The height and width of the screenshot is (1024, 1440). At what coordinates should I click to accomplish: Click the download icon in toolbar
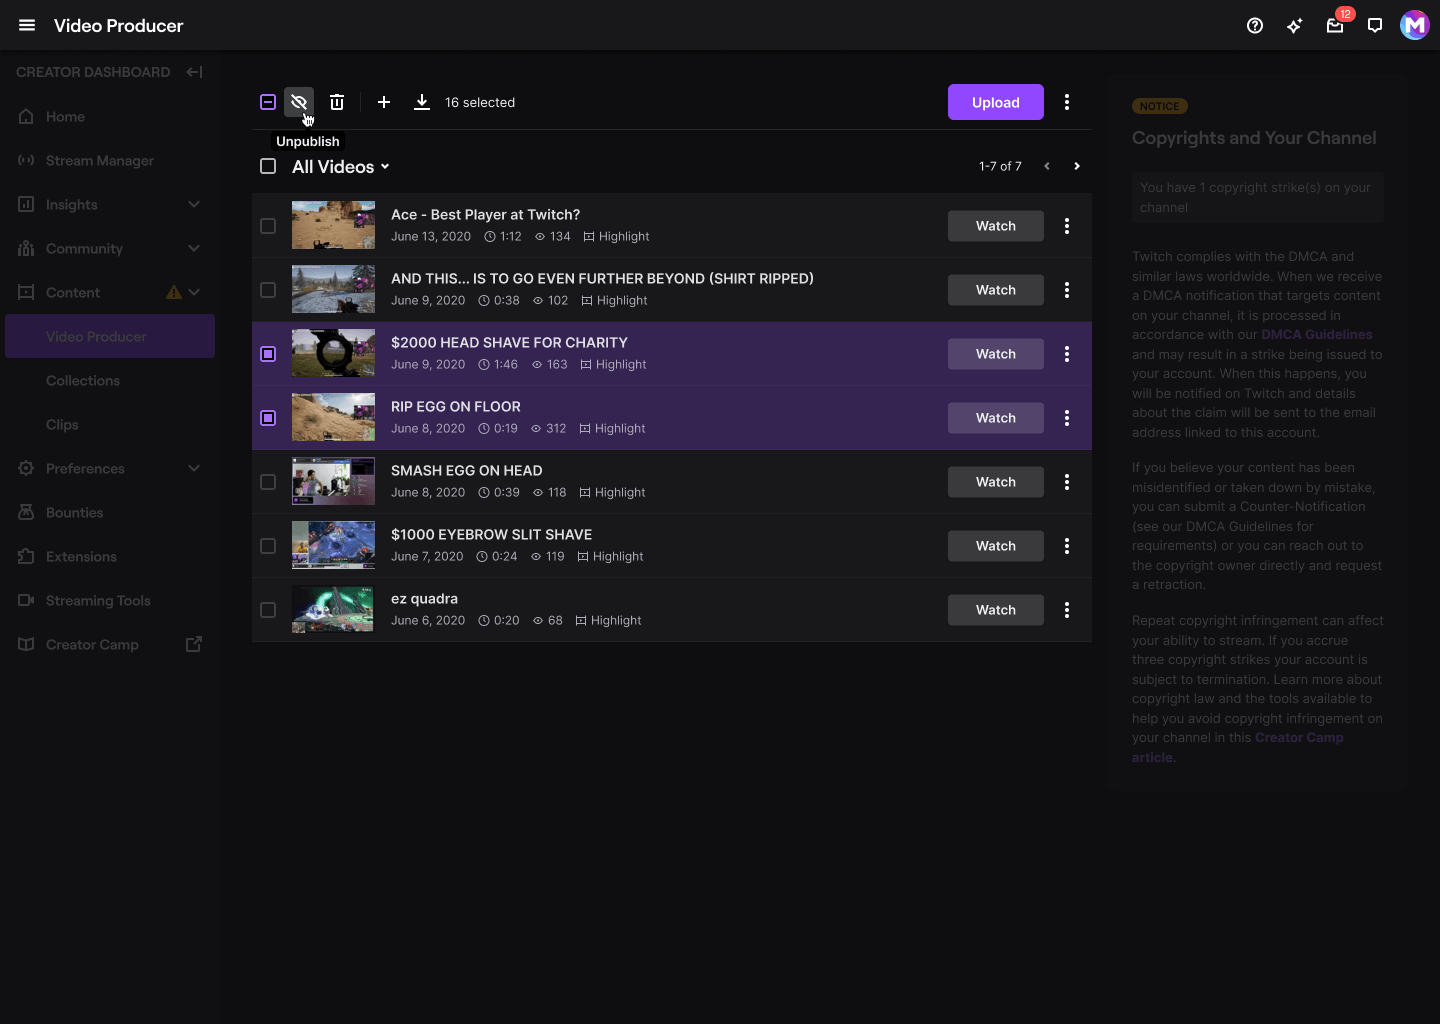coord(422,102)
